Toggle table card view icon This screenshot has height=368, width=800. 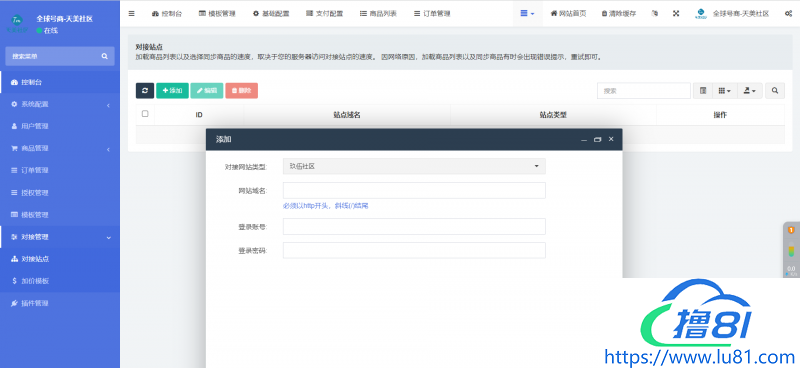pyautogui.click(x=703, y=90)
